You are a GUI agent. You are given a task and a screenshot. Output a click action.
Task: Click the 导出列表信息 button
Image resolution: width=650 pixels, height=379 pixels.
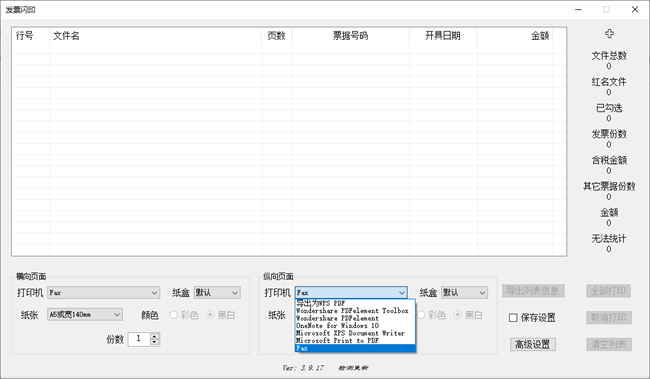click(x=533, y=291)
